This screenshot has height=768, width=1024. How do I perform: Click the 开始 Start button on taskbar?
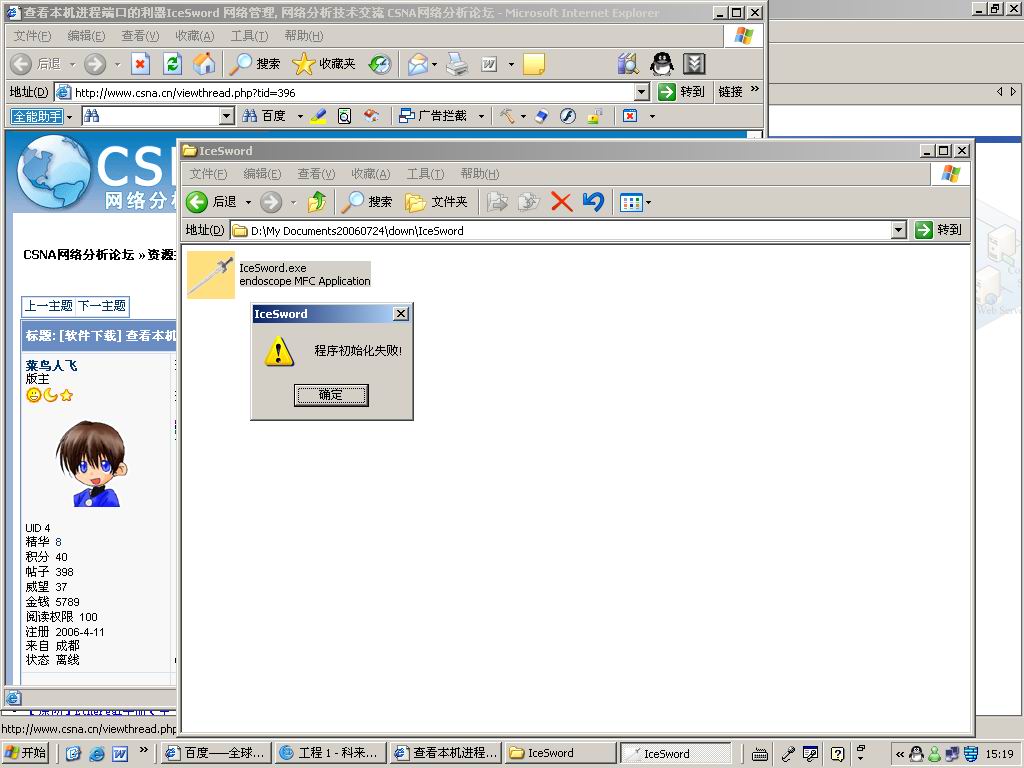click(27, 753)
